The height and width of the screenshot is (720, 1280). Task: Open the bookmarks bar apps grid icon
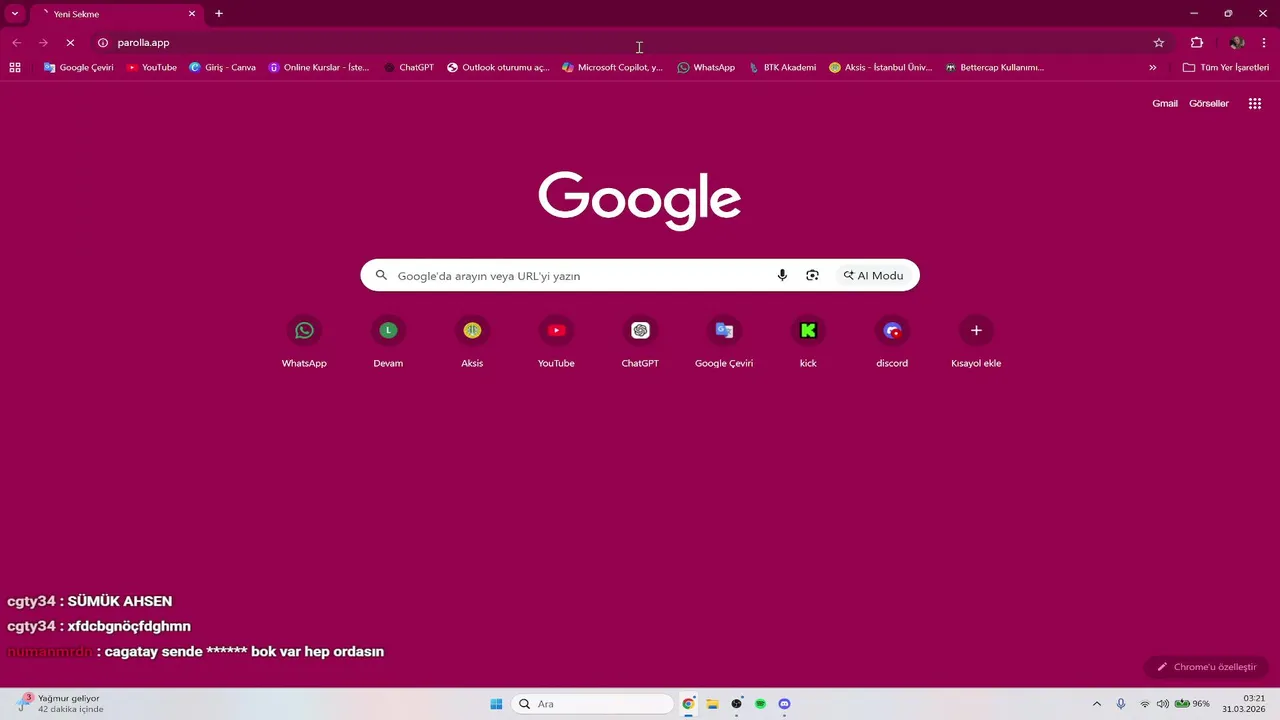coord(15,68)
